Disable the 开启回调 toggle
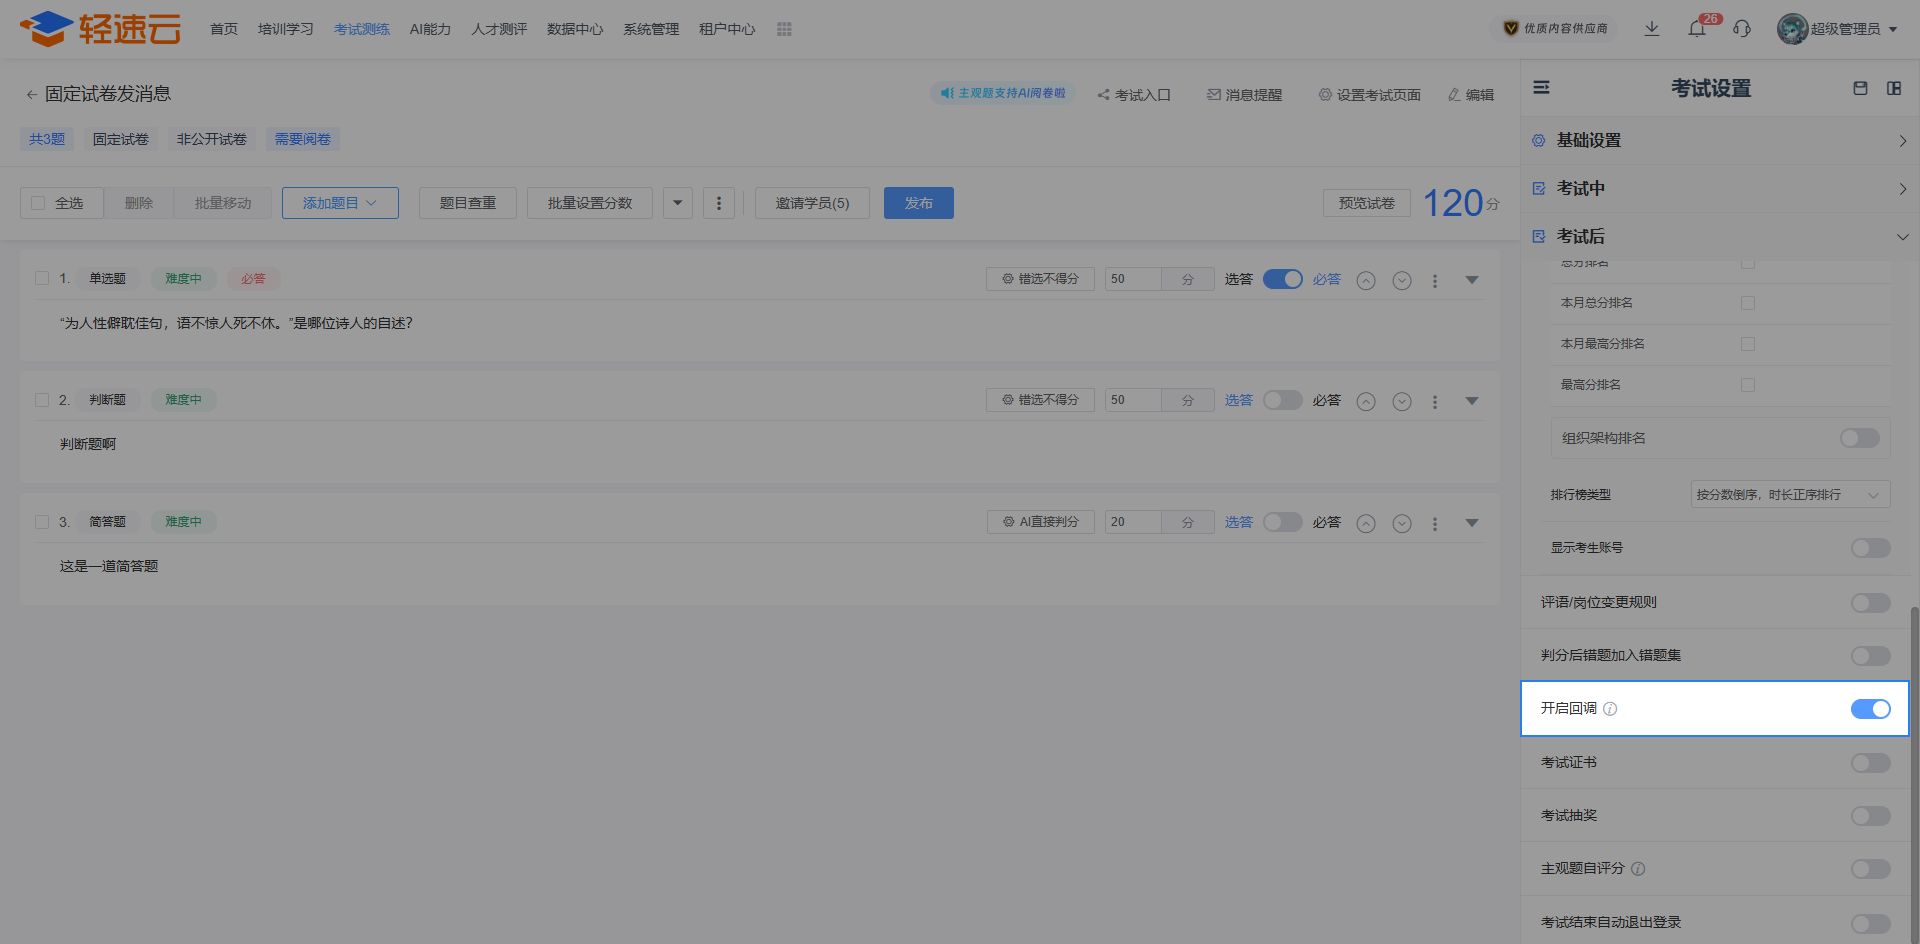This screenshot has width=1920, height=944. click(1870, 709)
